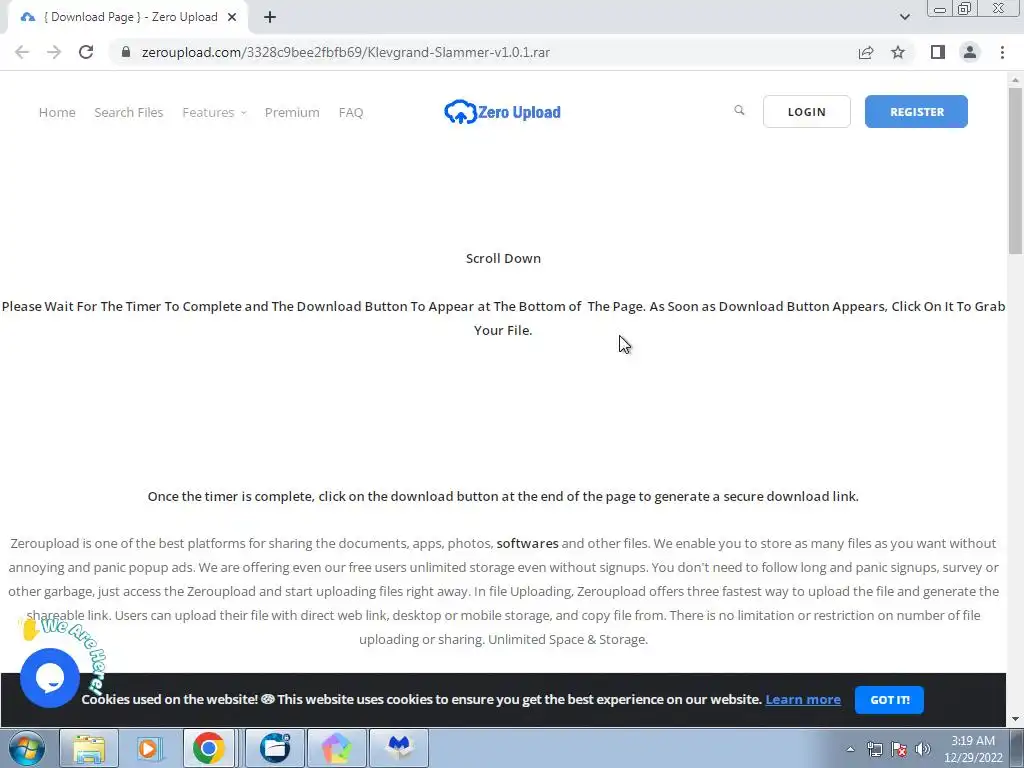Go to Home in site navigation

[57, 112]
